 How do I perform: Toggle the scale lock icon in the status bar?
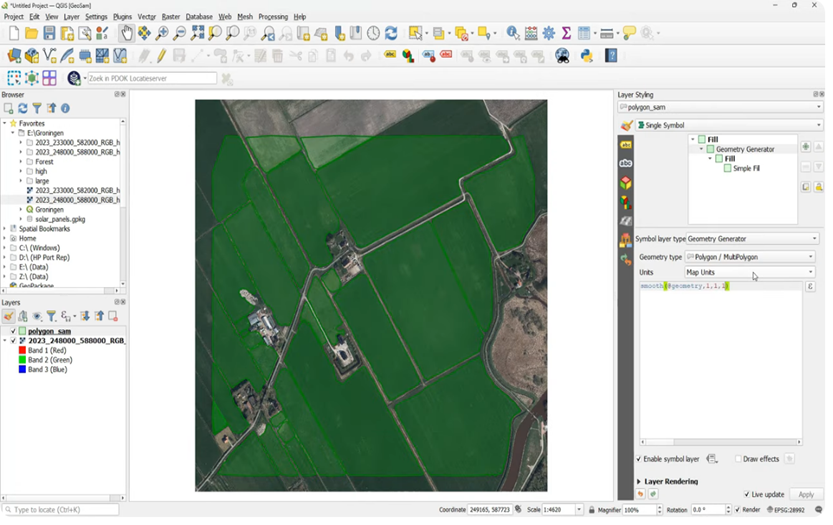coord(591,510)
